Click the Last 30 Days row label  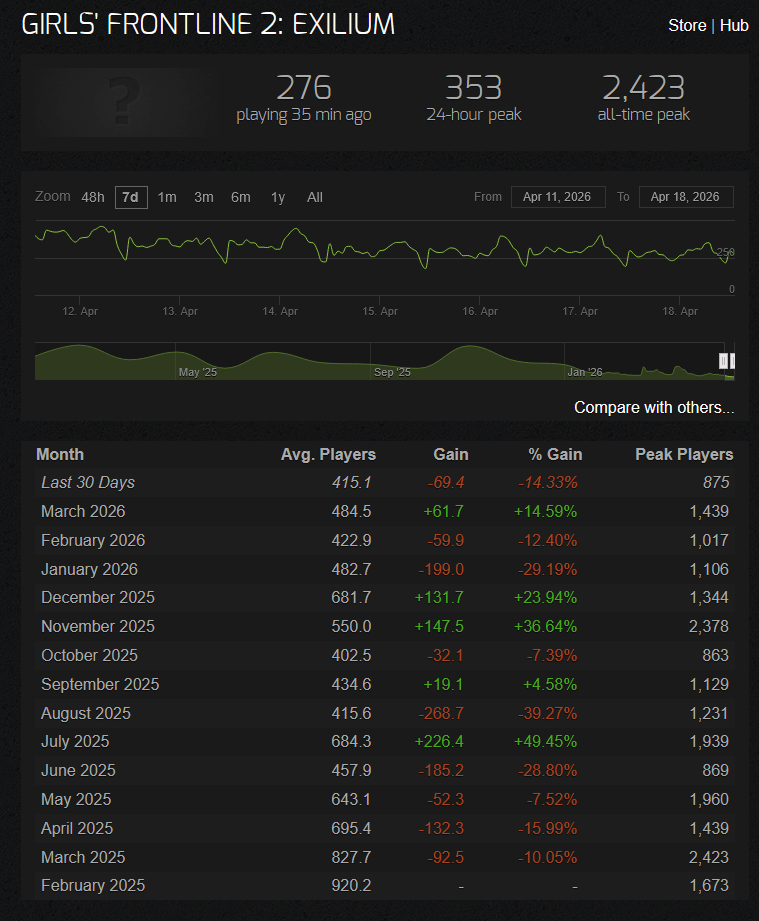pyautogui.click(x=88, y=483)
